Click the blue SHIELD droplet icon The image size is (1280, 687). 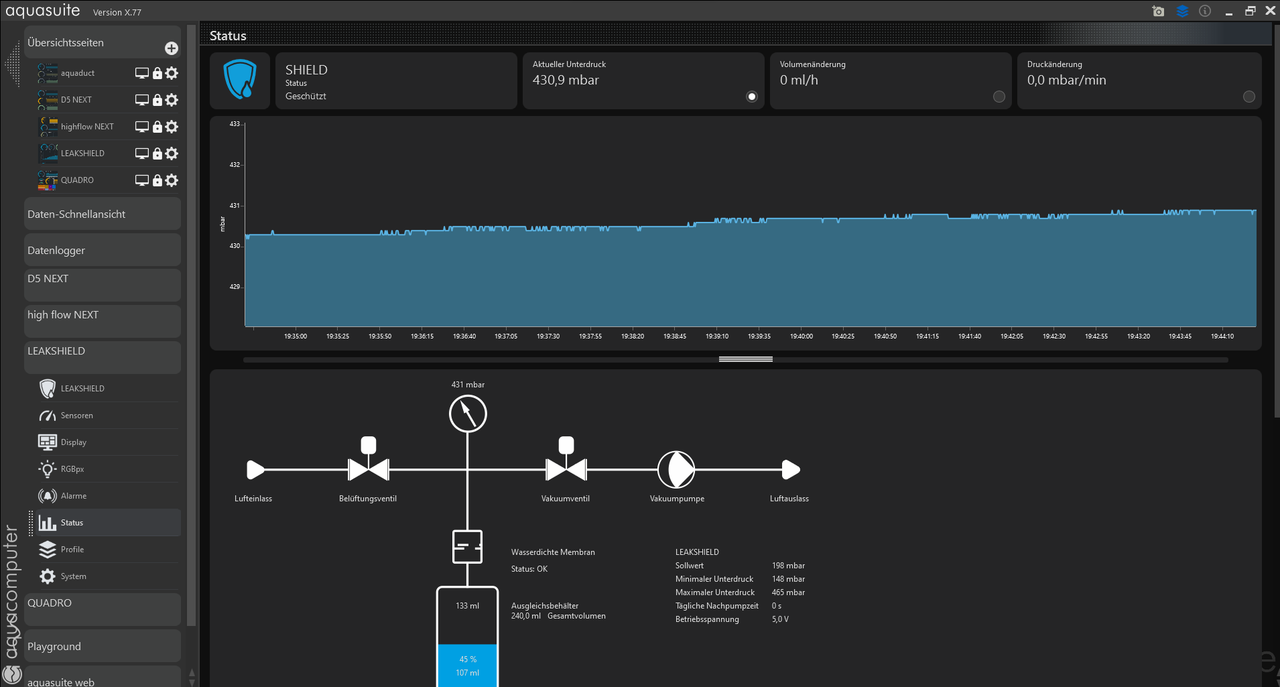(x=240, y=80)
